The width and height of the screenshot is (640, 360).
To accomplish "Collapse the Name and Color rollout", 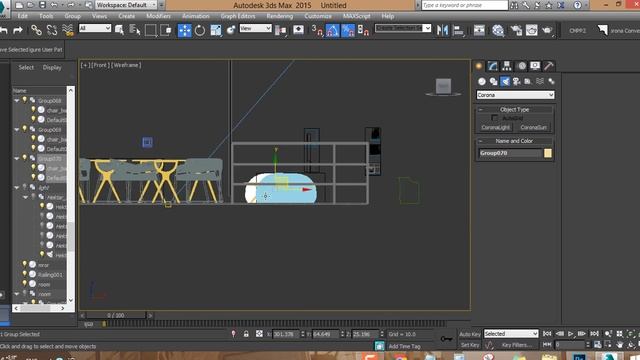I will click(x=481, y=141).
